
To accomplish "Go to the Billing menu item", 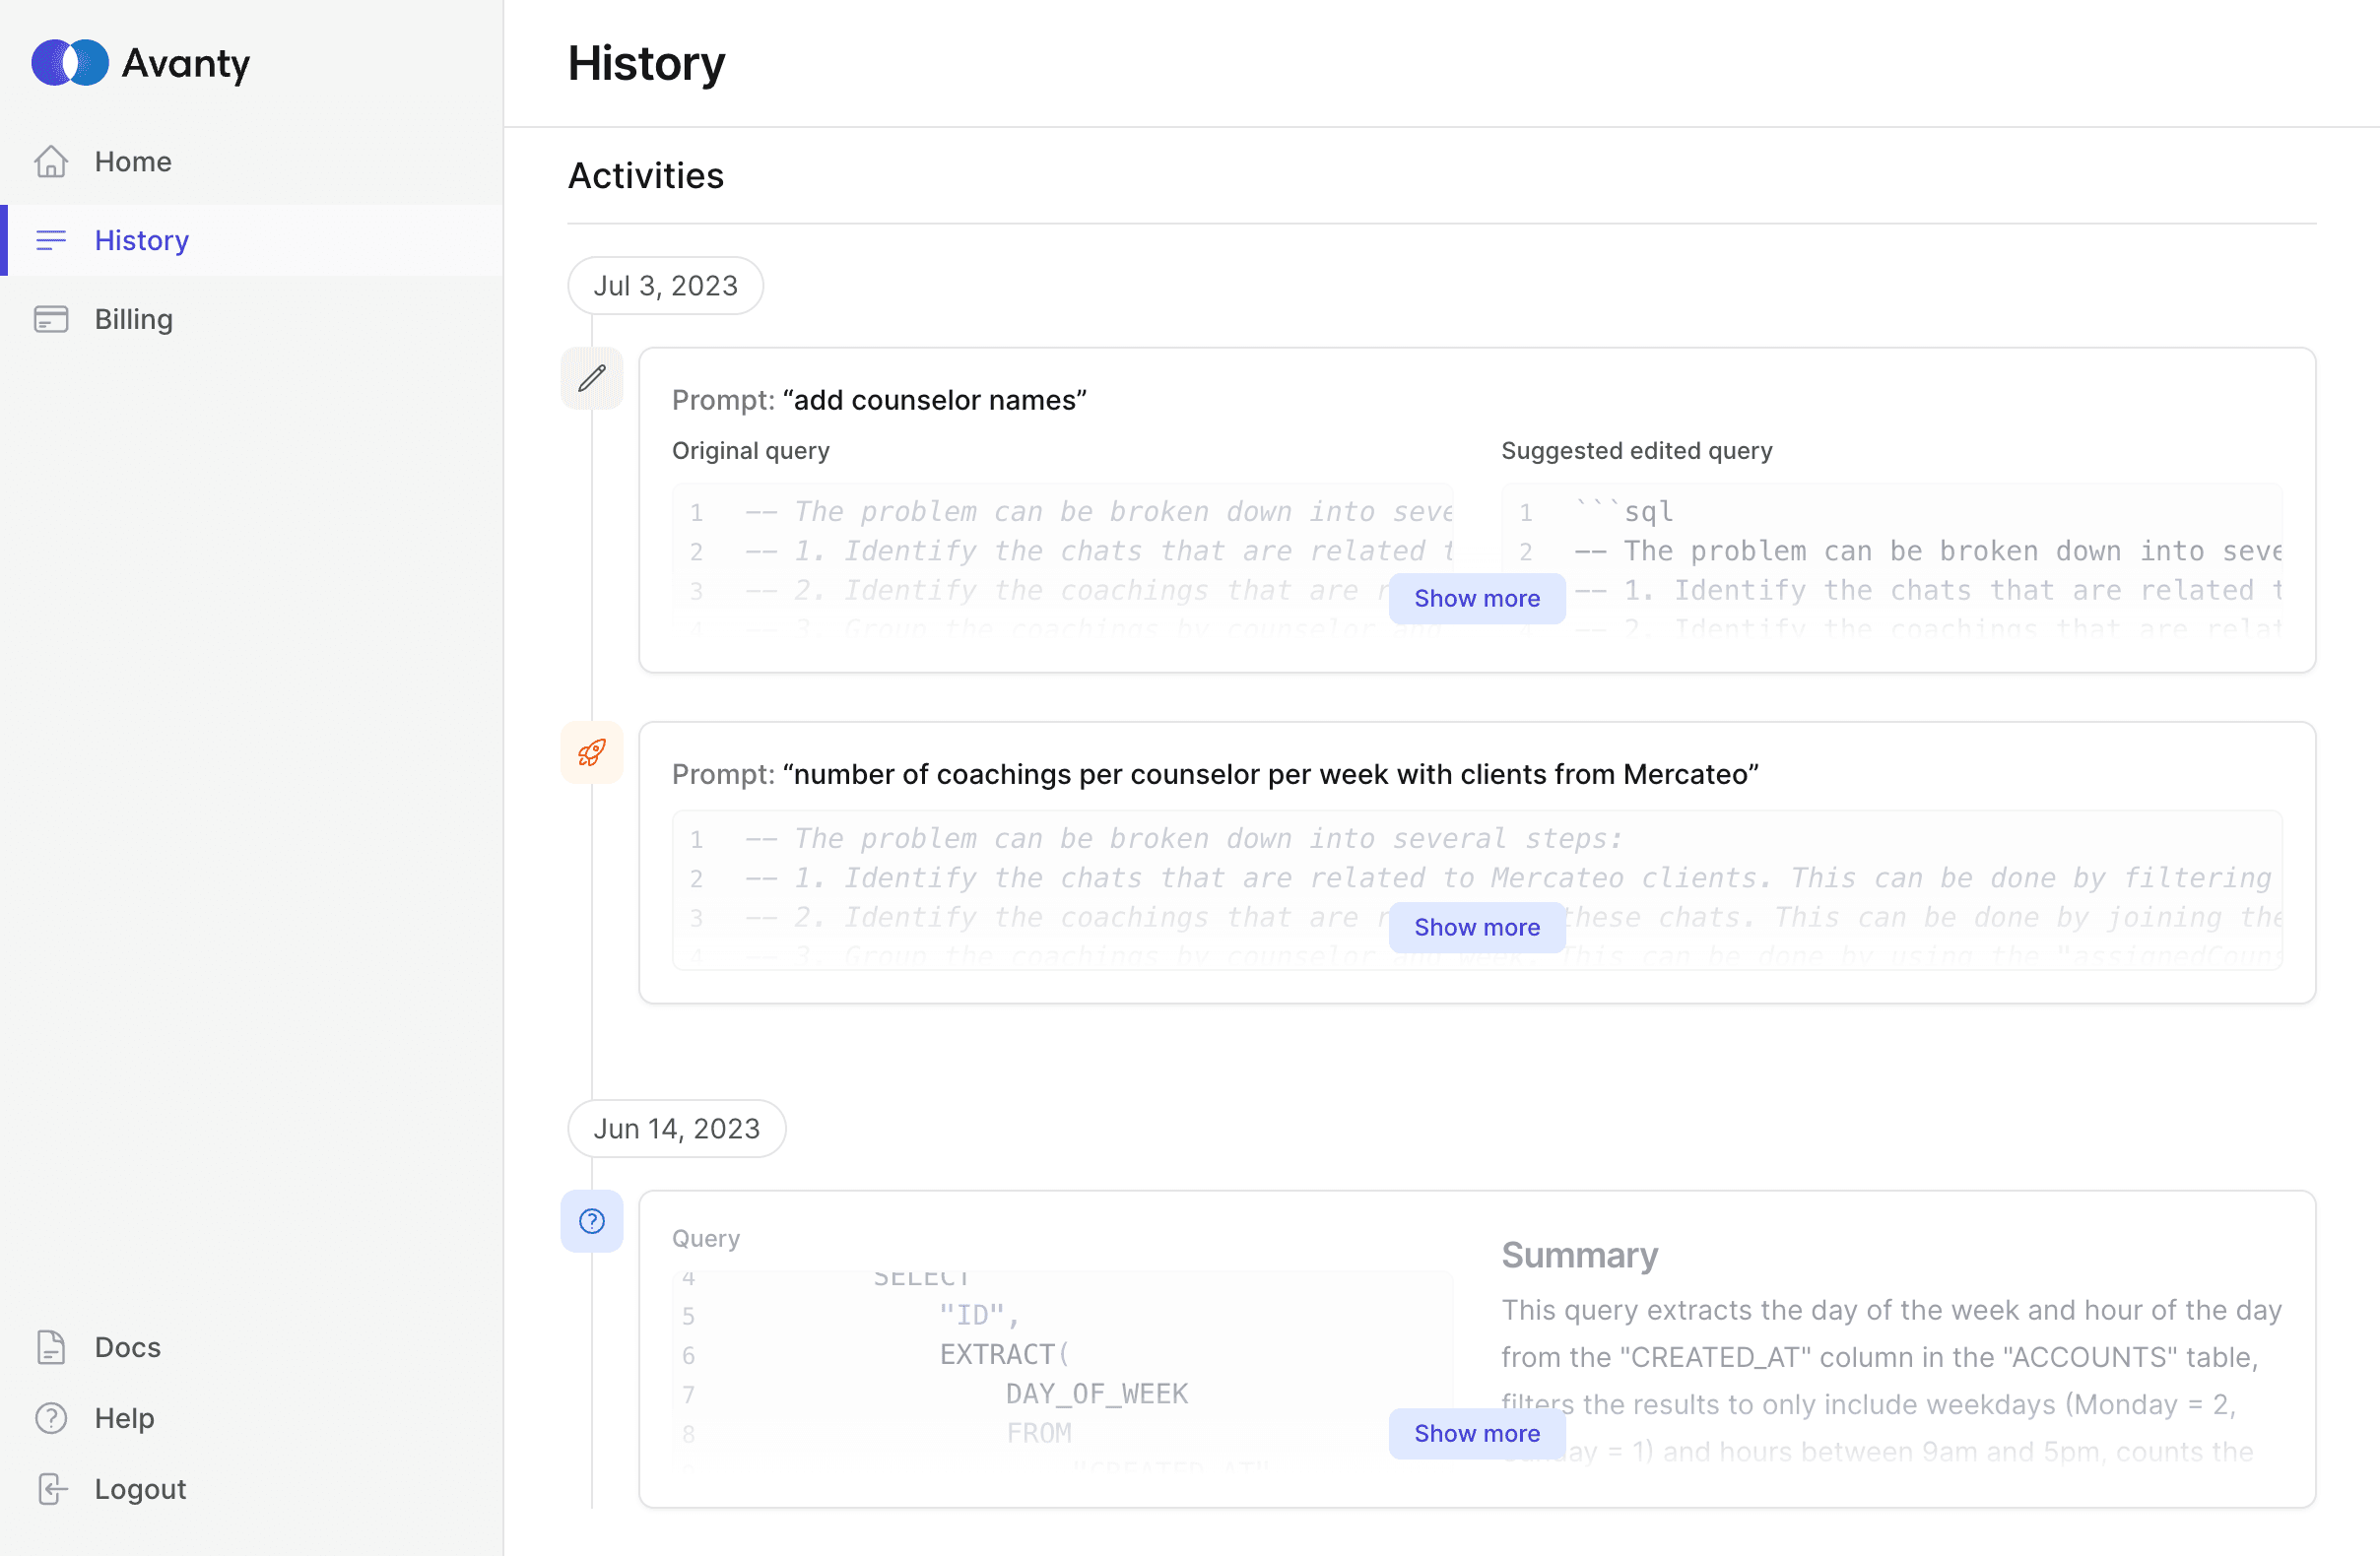I will tap(252, 319).
